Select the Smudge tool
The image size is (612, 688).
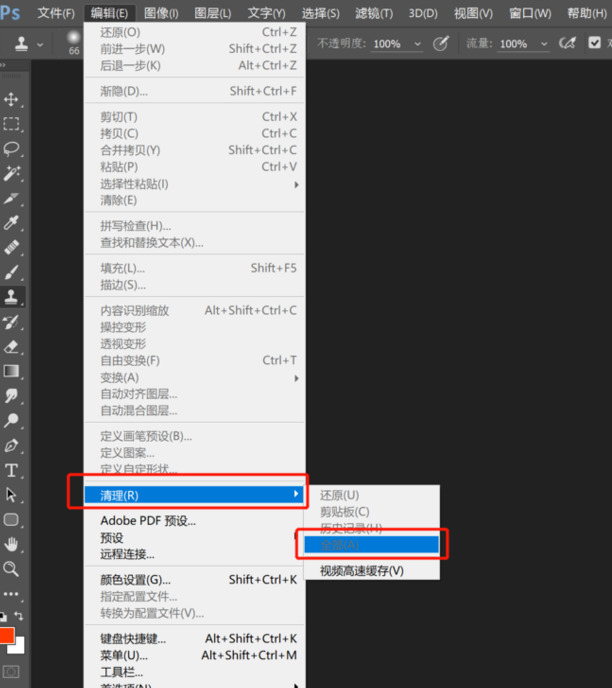[11, 396]
